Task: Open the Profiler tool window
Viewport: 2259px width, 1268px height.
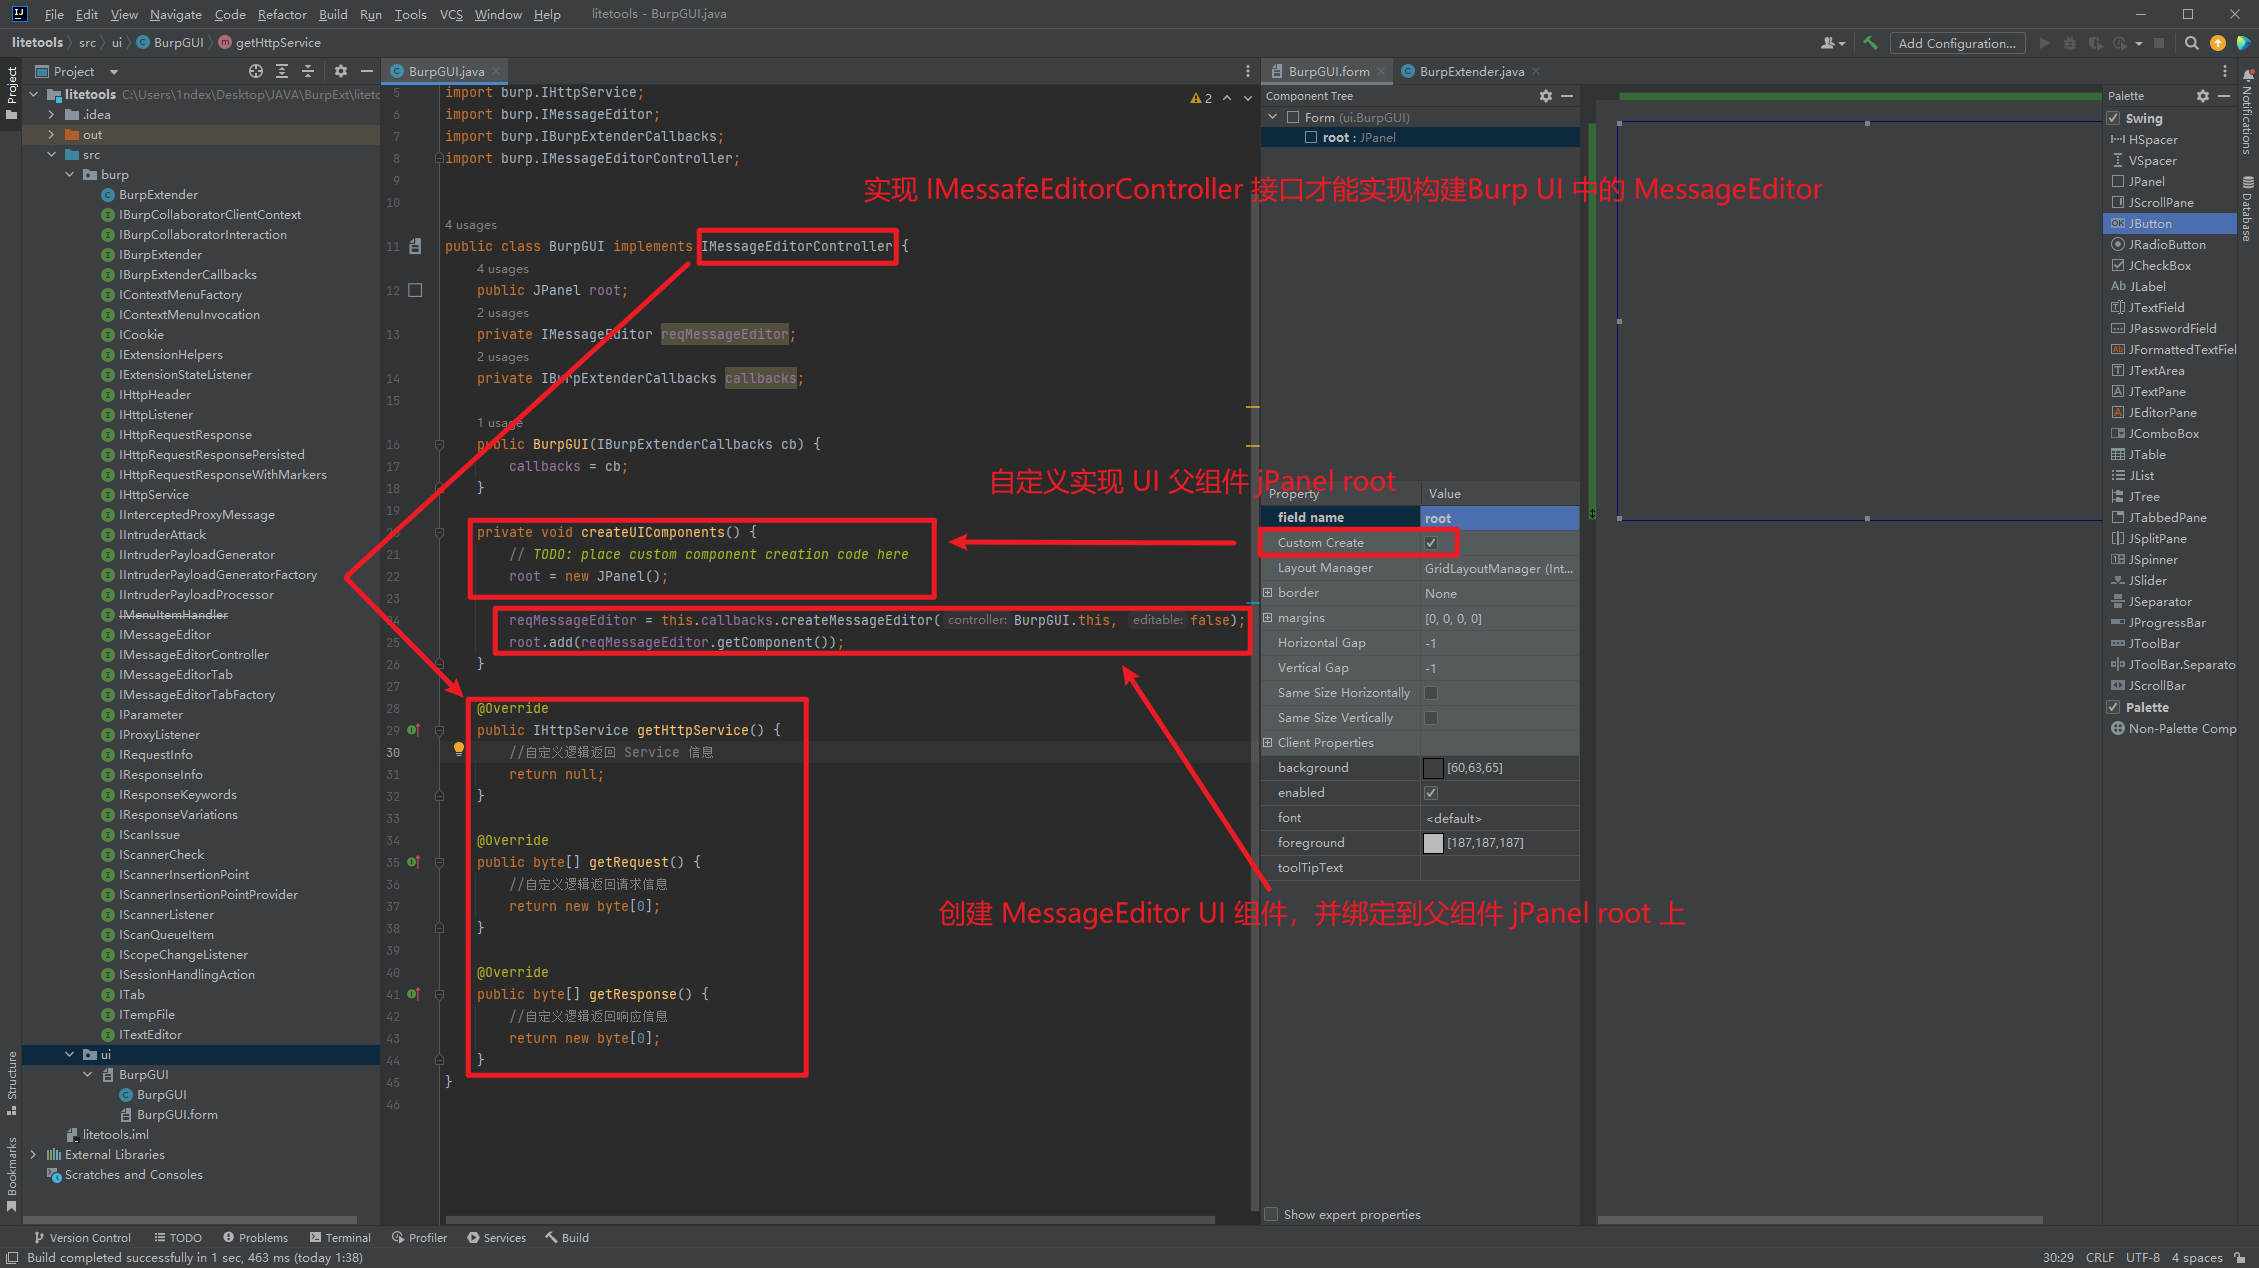Action: point(419,1237)
